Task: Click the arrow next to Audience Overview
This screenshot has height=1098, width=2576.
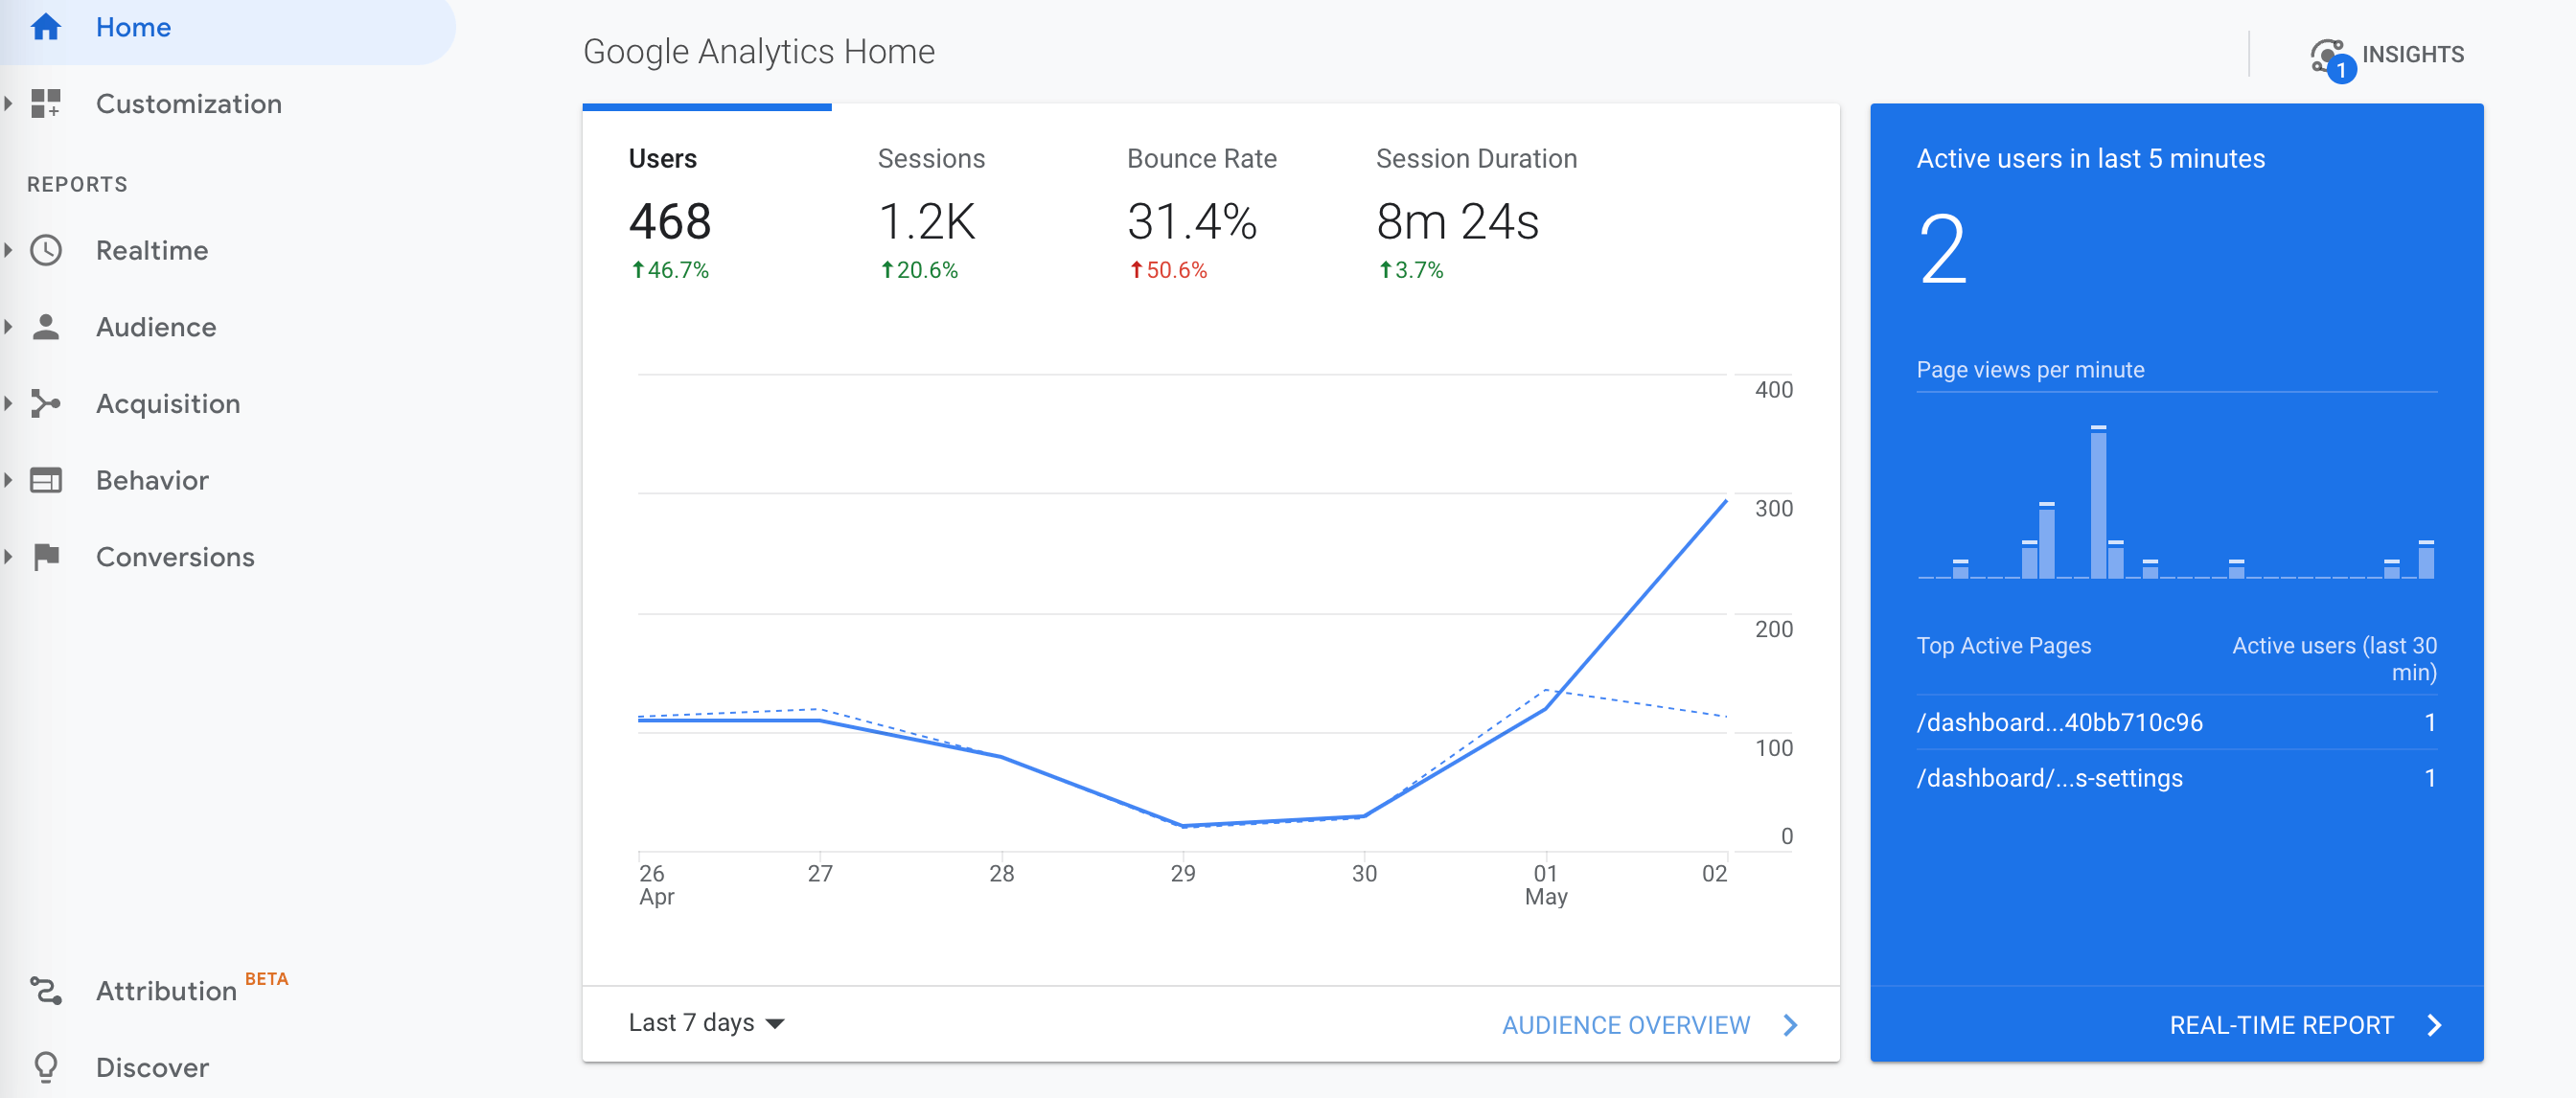Action: coord(1790,1025)
